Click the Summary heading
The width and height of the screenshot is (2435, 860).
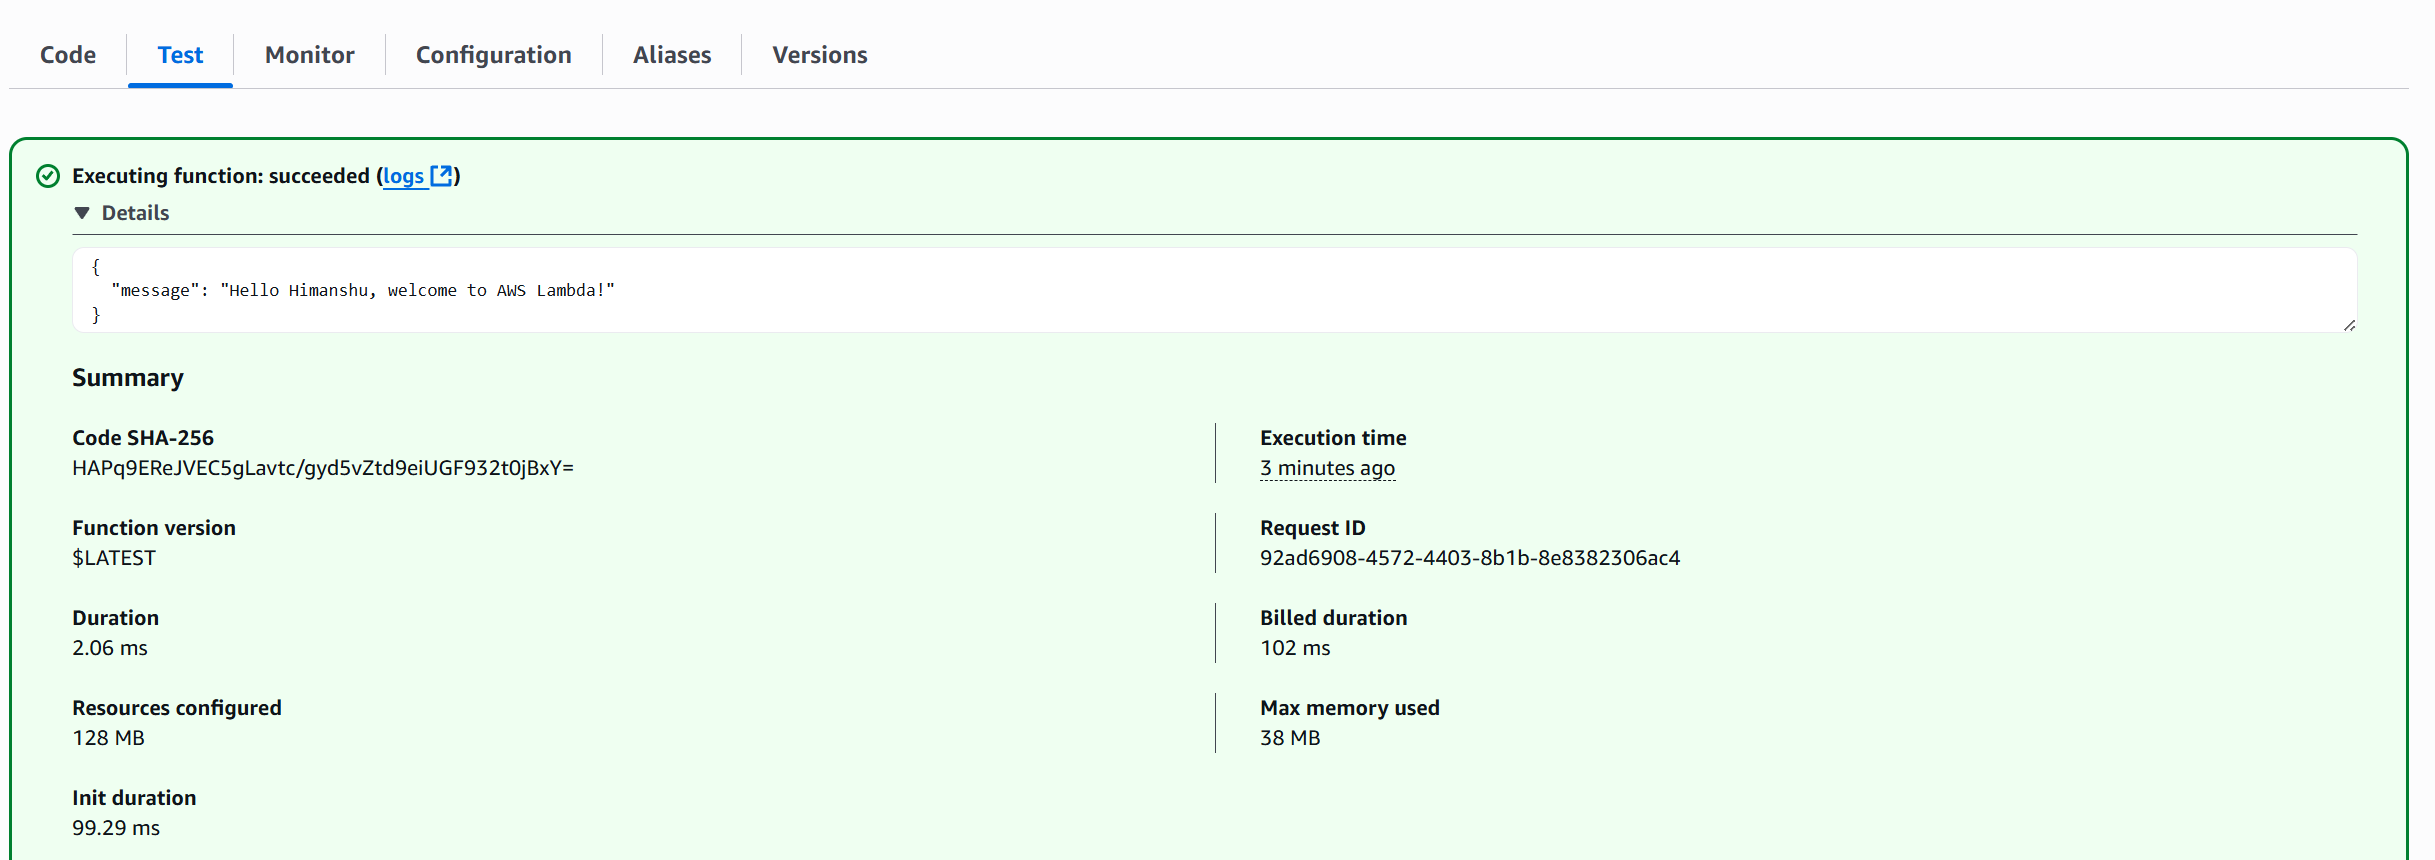[x=128, y=378]
